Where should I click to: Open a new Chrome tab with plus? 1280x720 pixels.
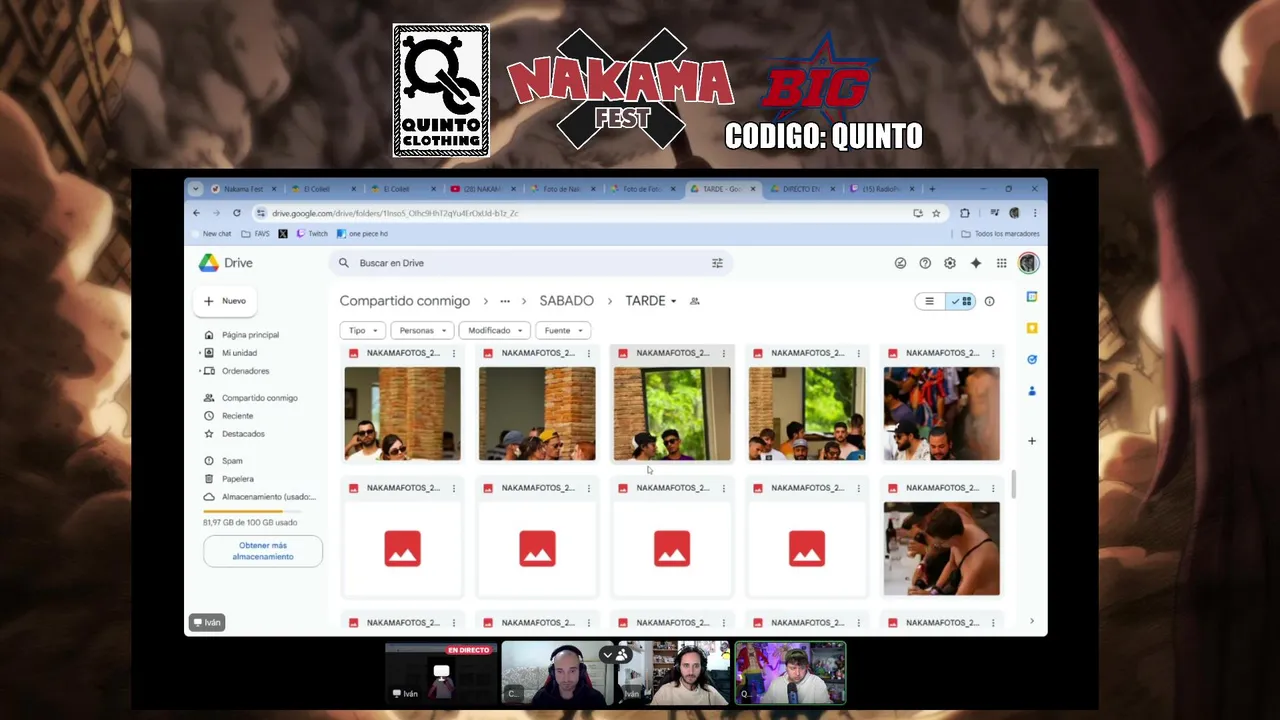pyautogui.click(x=932, y=189)
